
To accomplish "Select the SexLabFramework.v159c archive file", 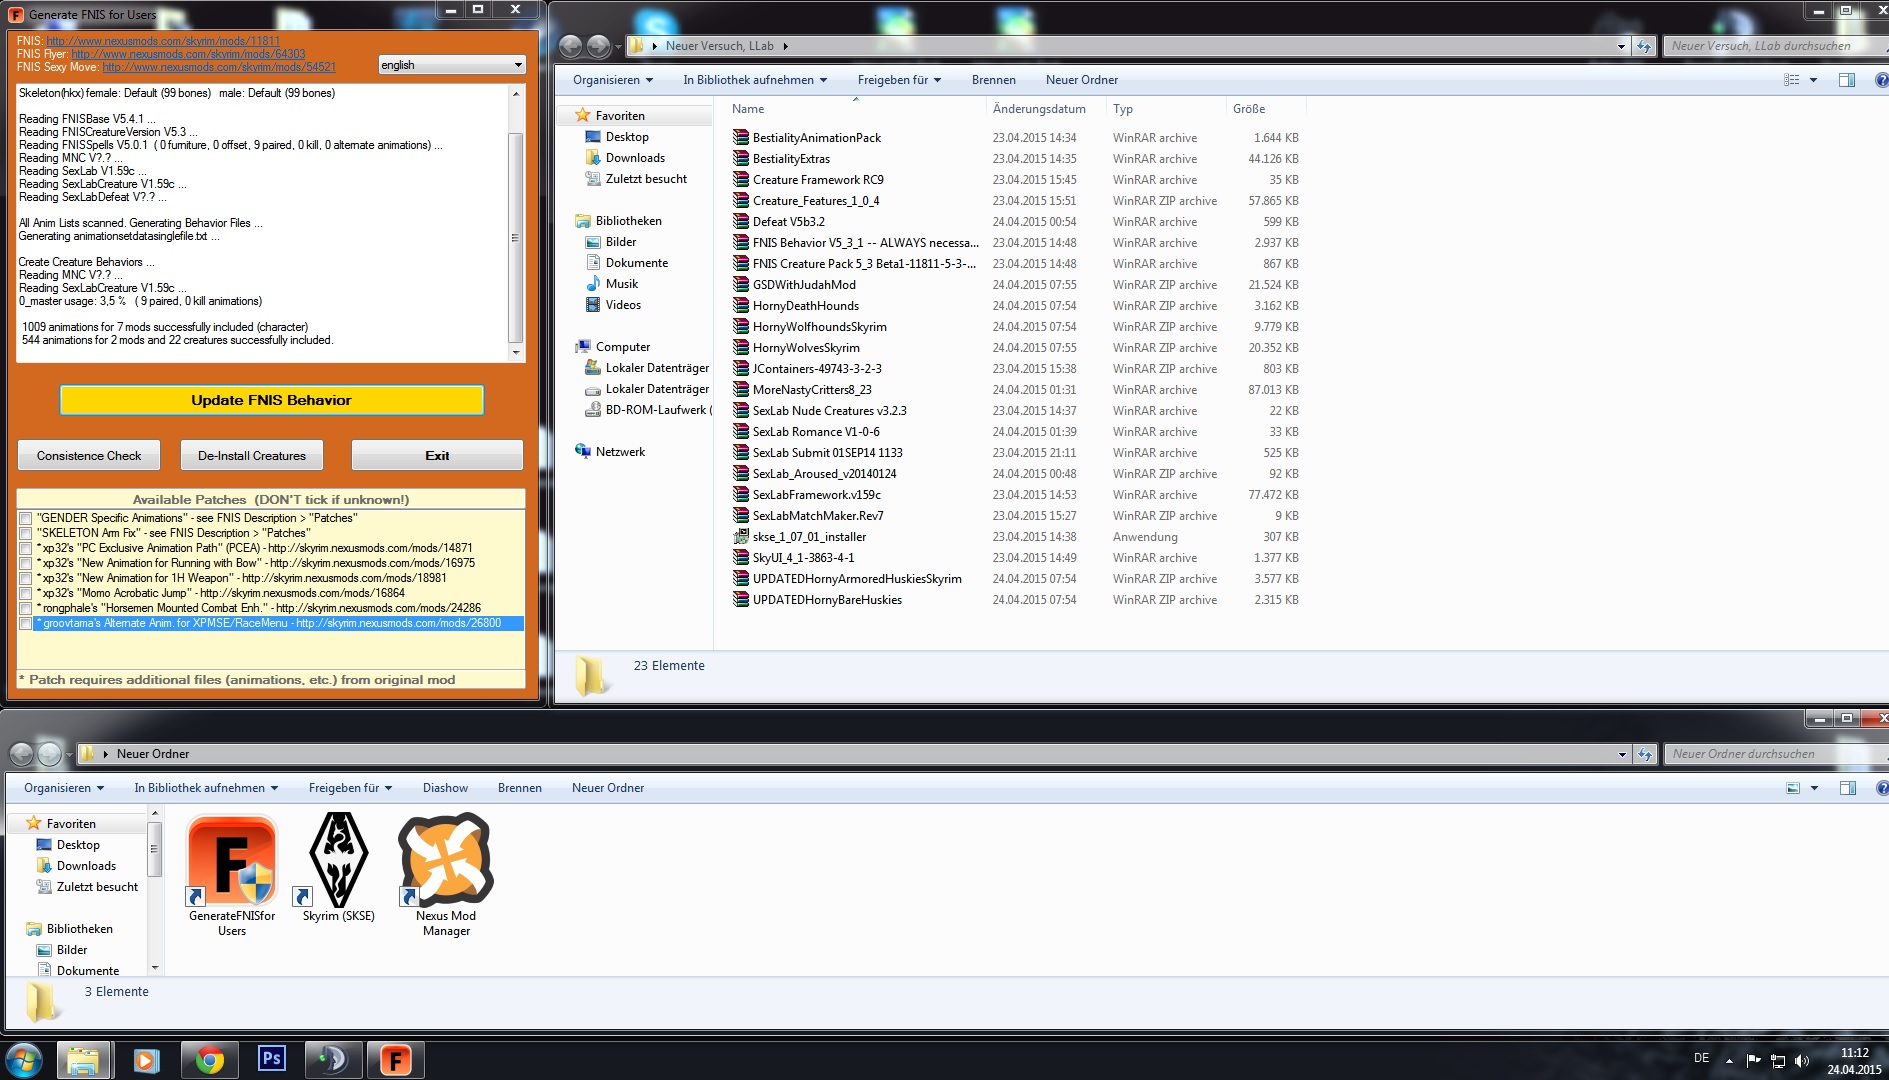I will click(x=816, y=495).
